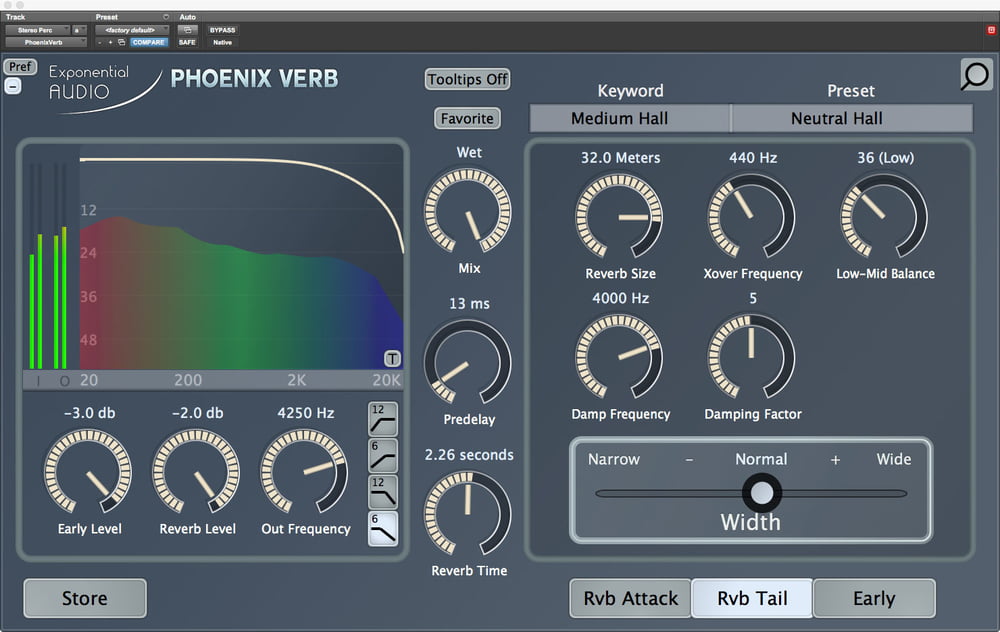The height and width of the screenshot is (632, 1000).
Task: Toggle the BYPASS button in the header
Action: click(222, 30)
